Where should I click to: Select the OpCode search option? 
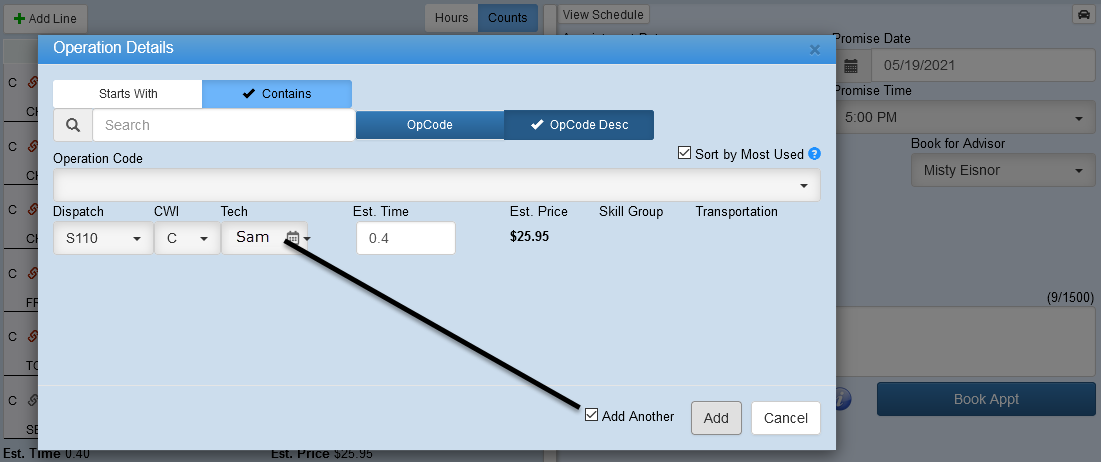[x=430, y=125]
